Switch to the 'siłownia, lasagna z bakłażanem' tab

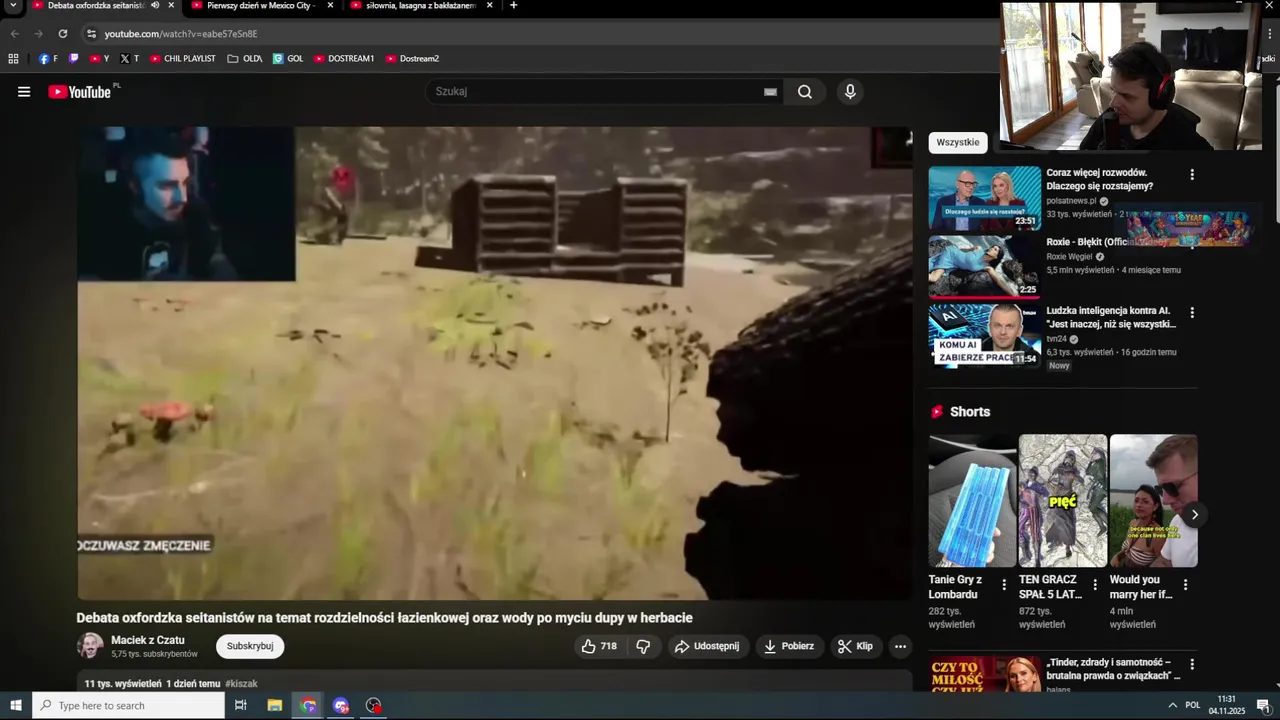click(x=420, y=6)
